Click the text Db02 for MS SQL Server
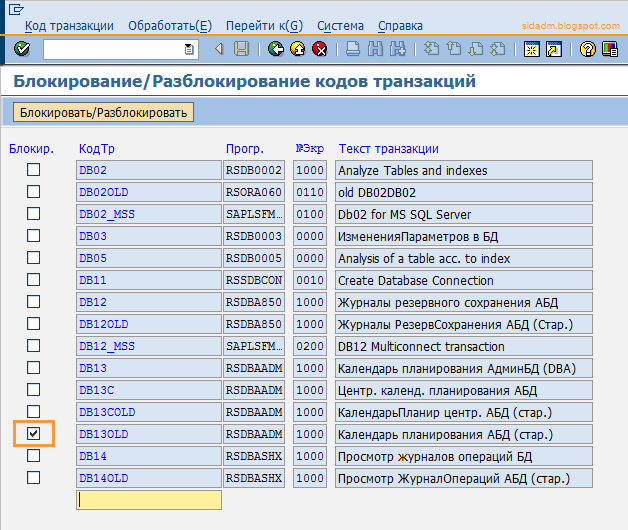 (405, 215)
